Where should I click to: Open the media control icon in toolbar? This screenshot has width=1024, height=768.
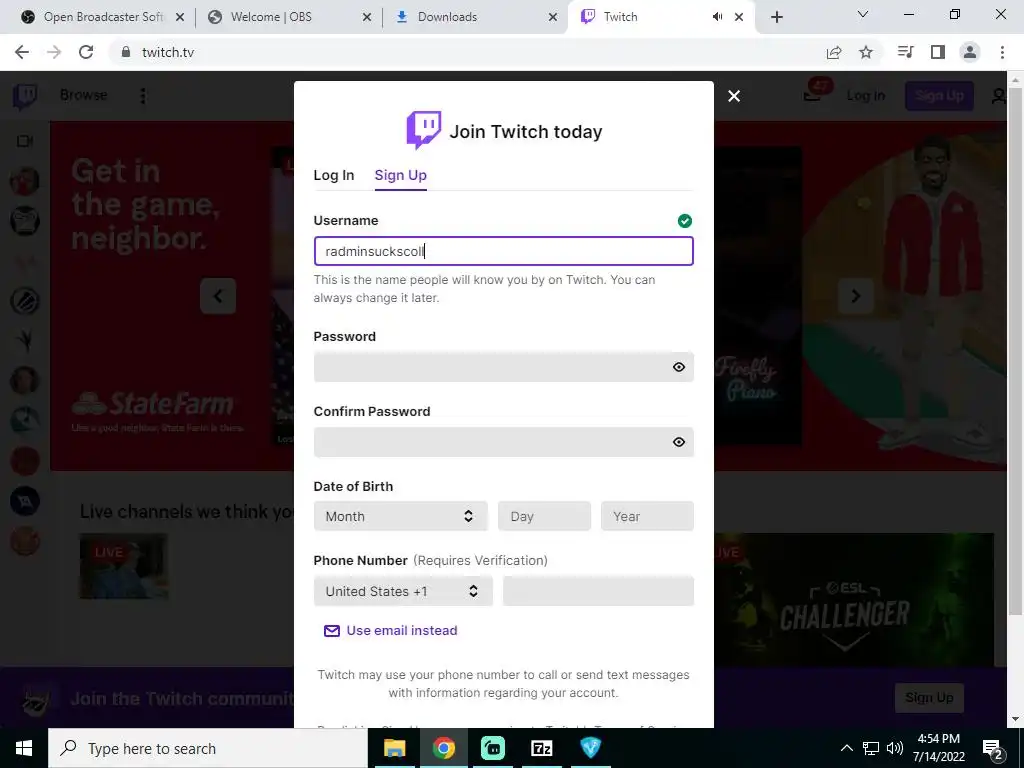[x=906, y=52]
